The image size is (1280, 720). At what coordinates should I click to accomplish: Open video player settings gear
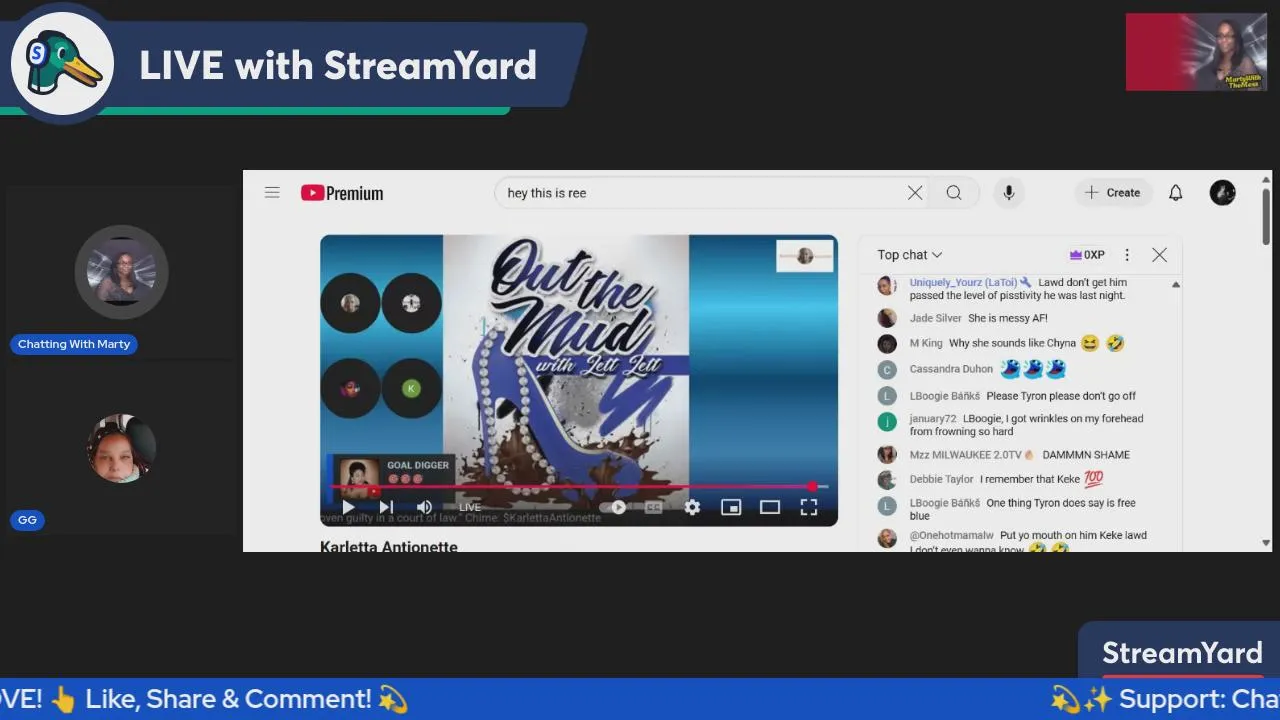click(692, 507)
